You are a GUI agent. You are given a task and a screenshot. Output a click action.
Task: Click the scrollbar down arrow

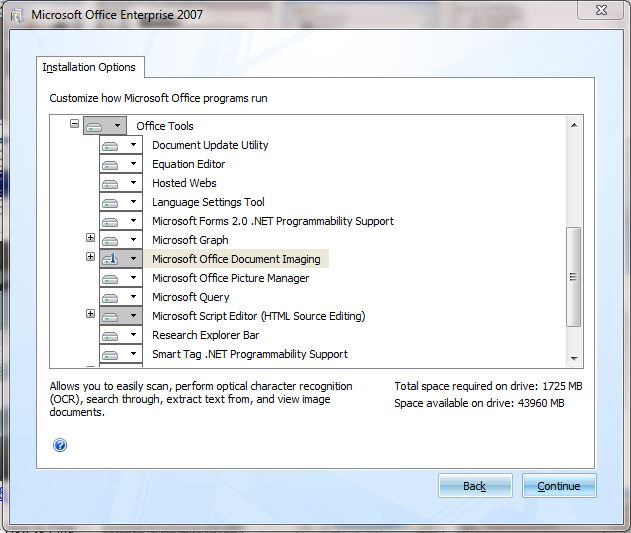coord(574,358)
